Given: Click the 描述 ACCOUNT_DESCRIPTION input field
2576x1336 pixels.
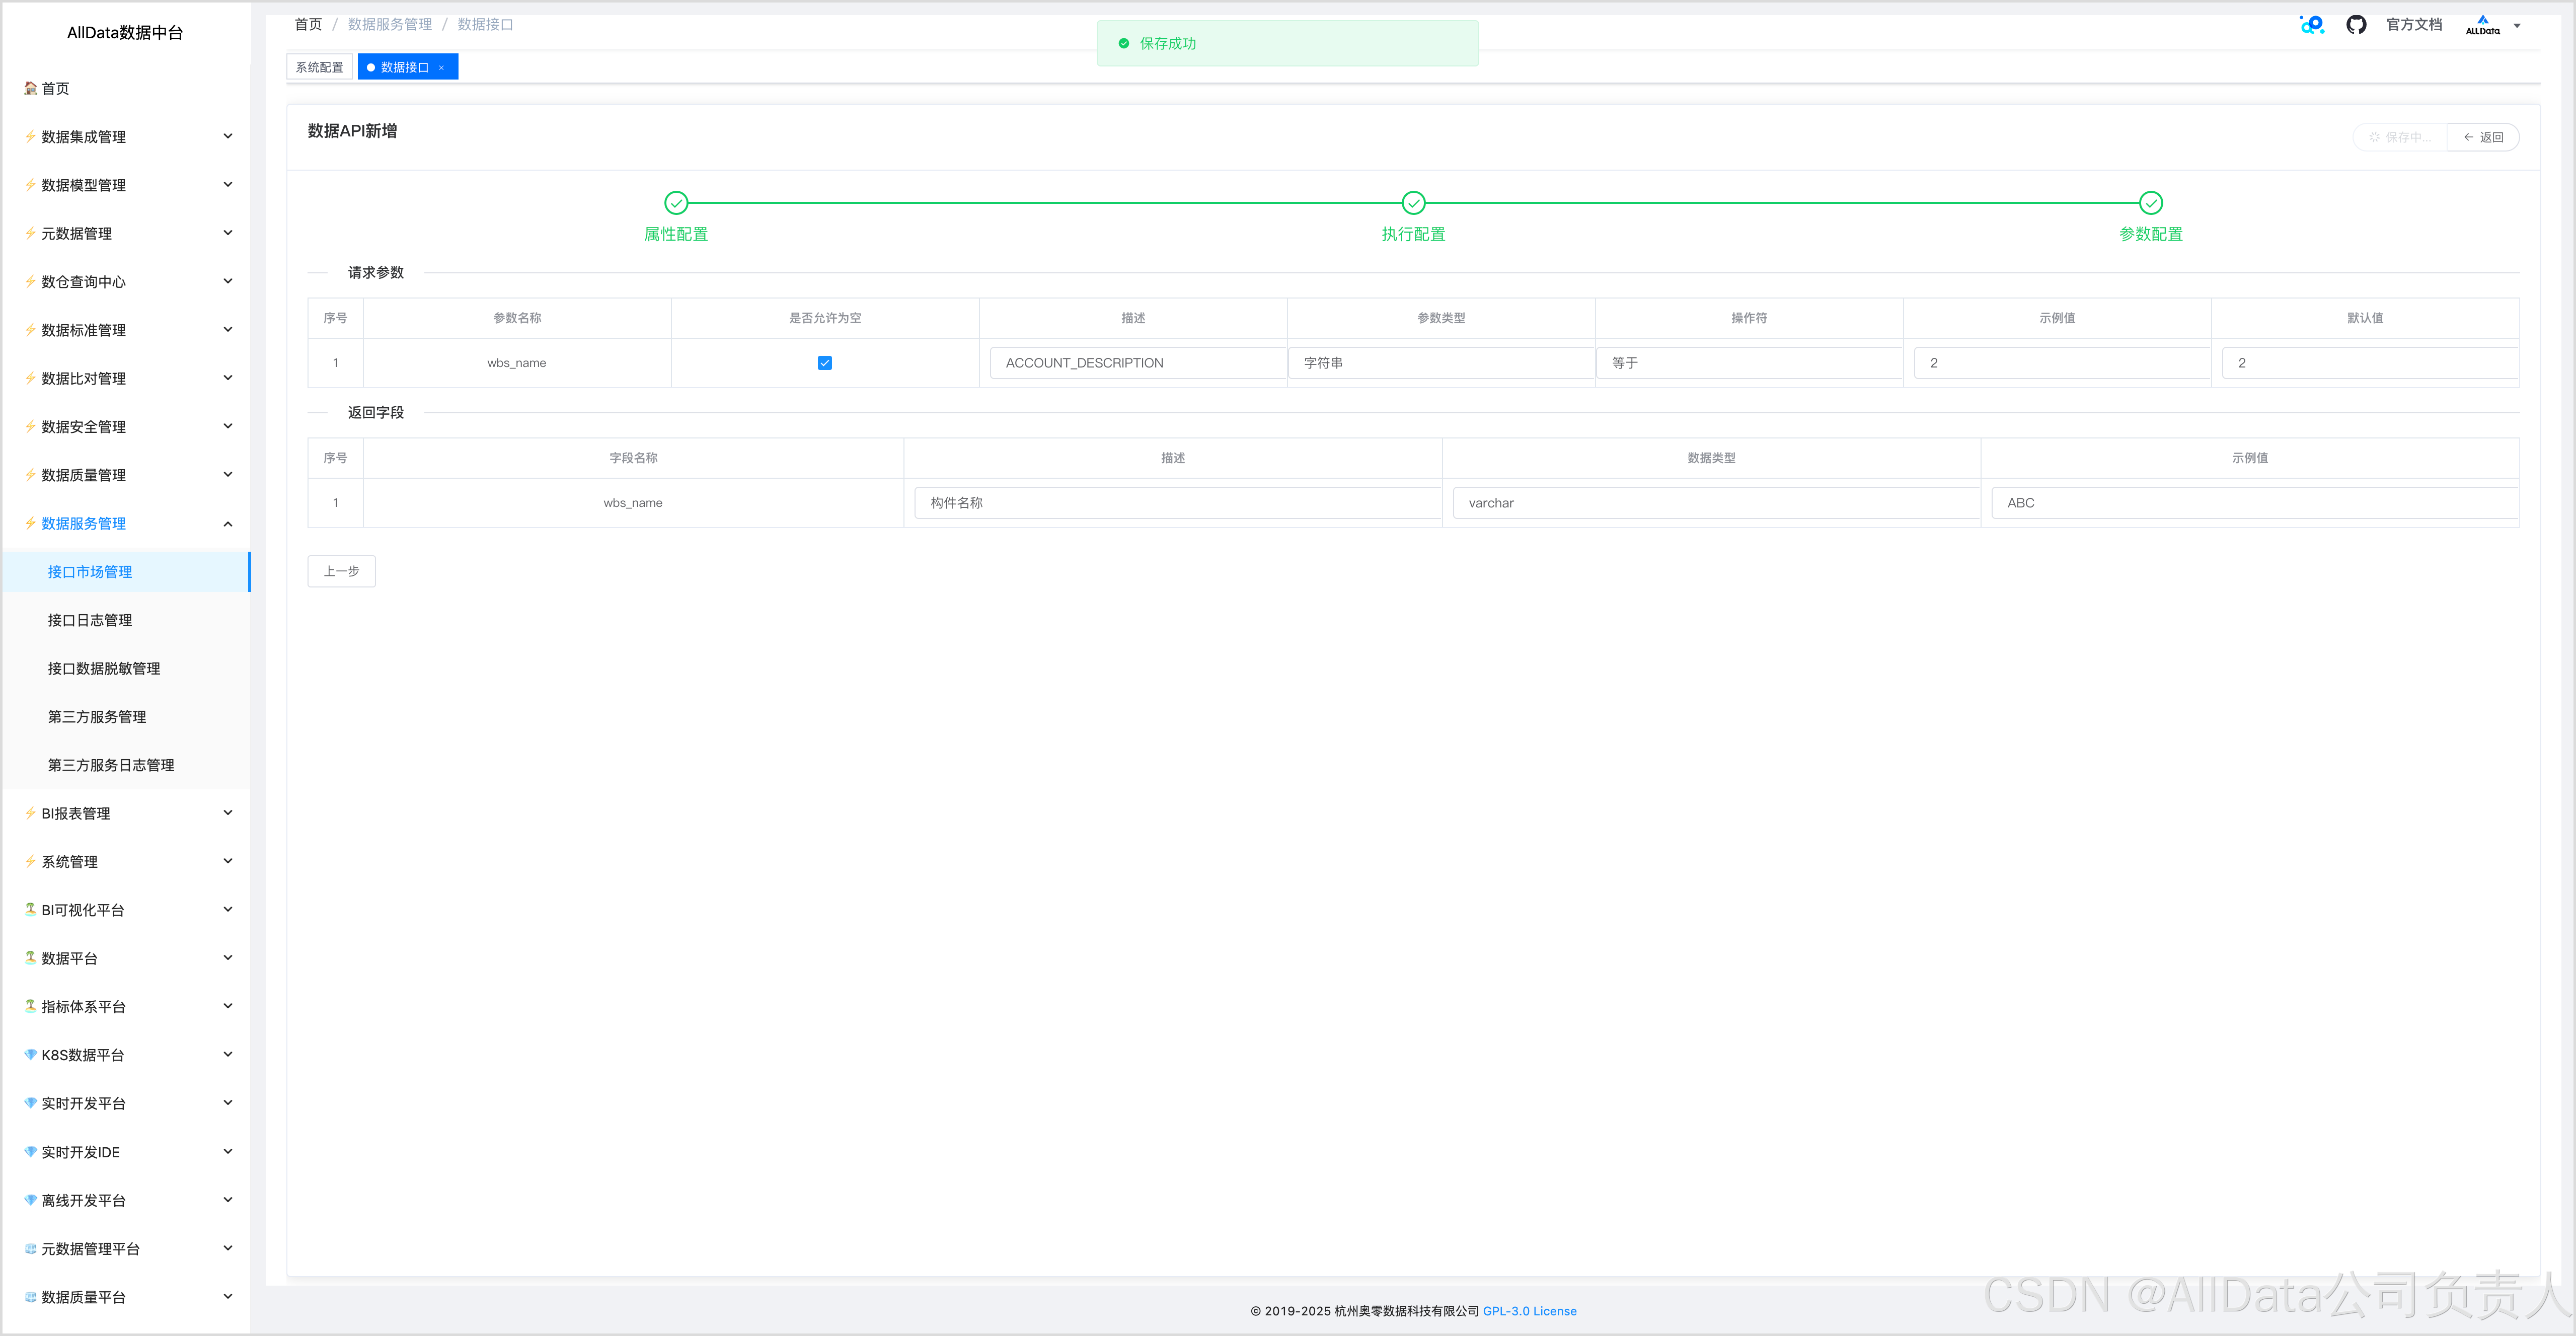Looking at the screenshot, I should [x=1137, y=363].
